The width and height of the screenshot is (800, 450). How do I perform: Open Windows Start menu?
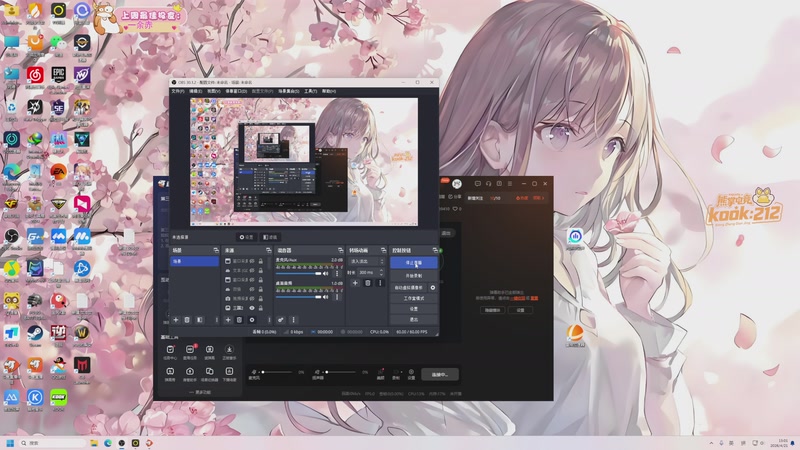(x=10, y=443)
